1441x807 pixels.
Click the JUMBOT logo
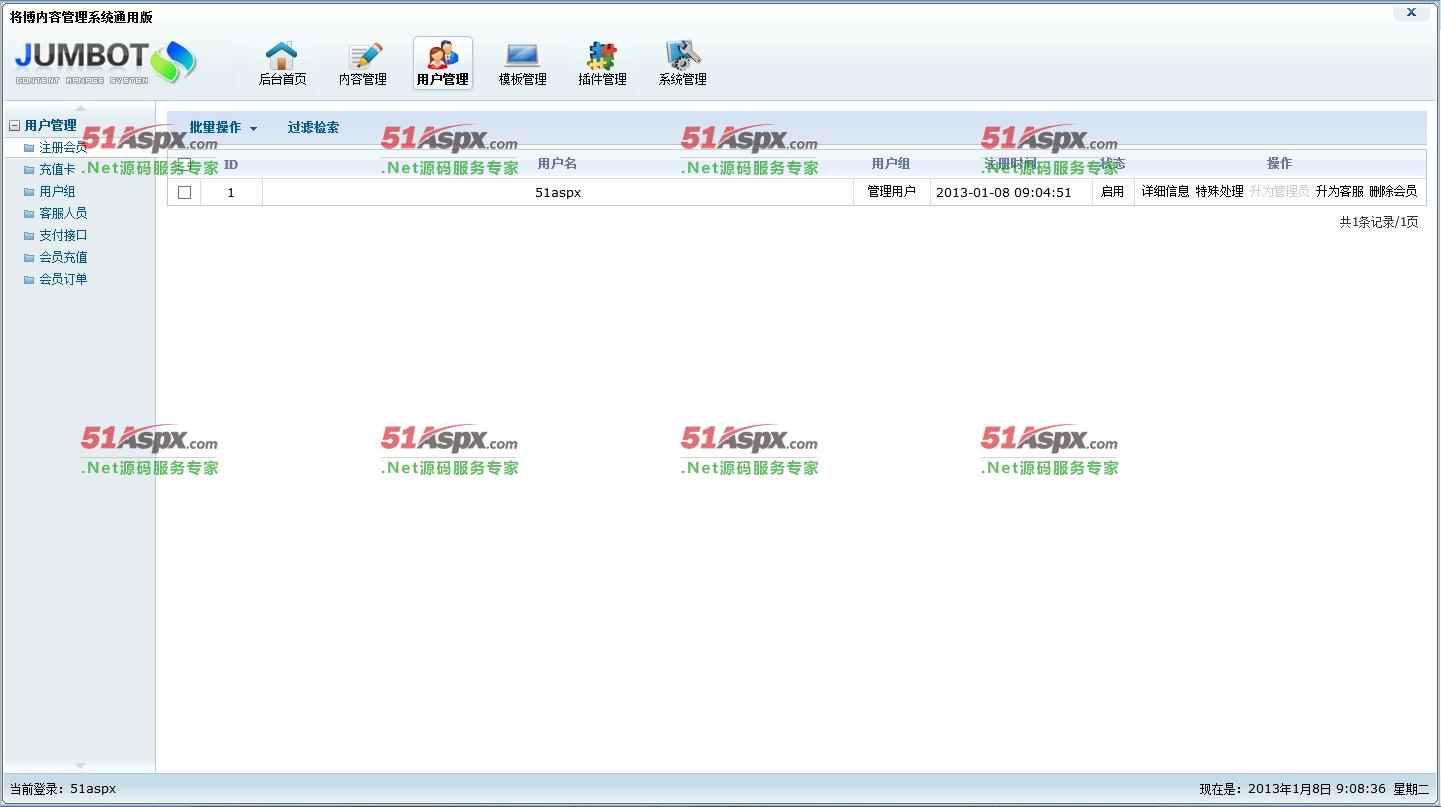pyautogui.click(x=105, y=62)
